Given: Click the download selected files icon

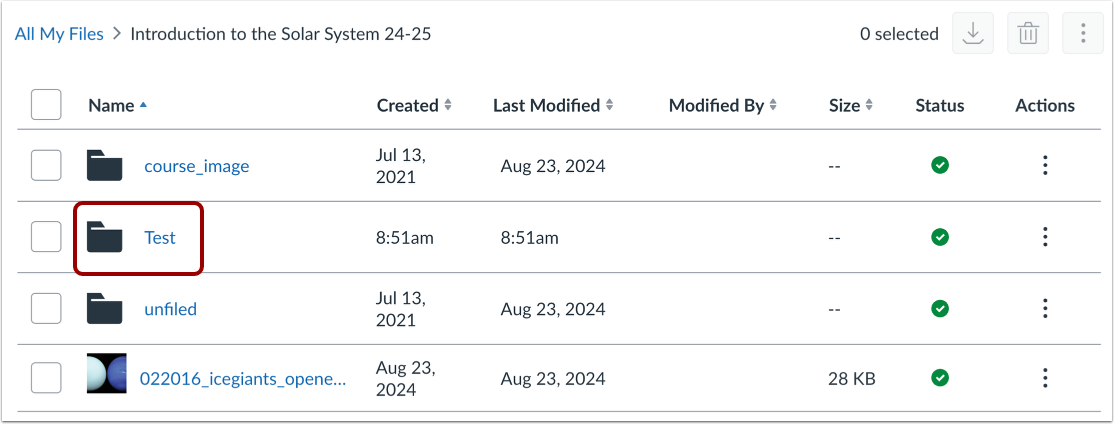Looking at the screenshot, I should (972, 34).
